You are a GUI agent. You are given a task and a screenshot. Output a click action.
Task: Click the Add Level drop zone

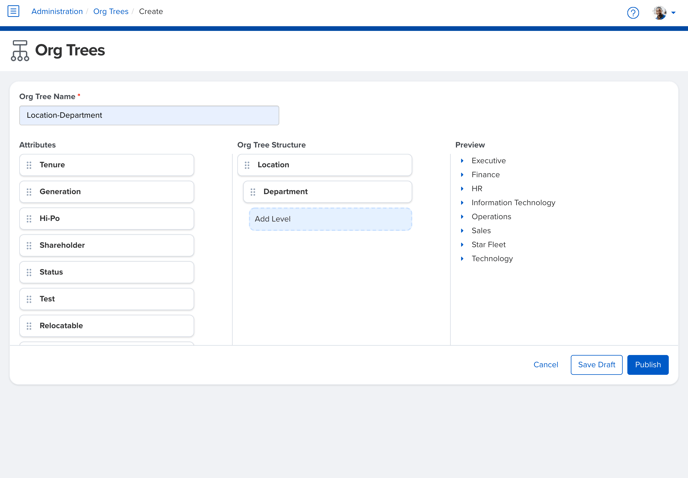(x=330, y=219)
